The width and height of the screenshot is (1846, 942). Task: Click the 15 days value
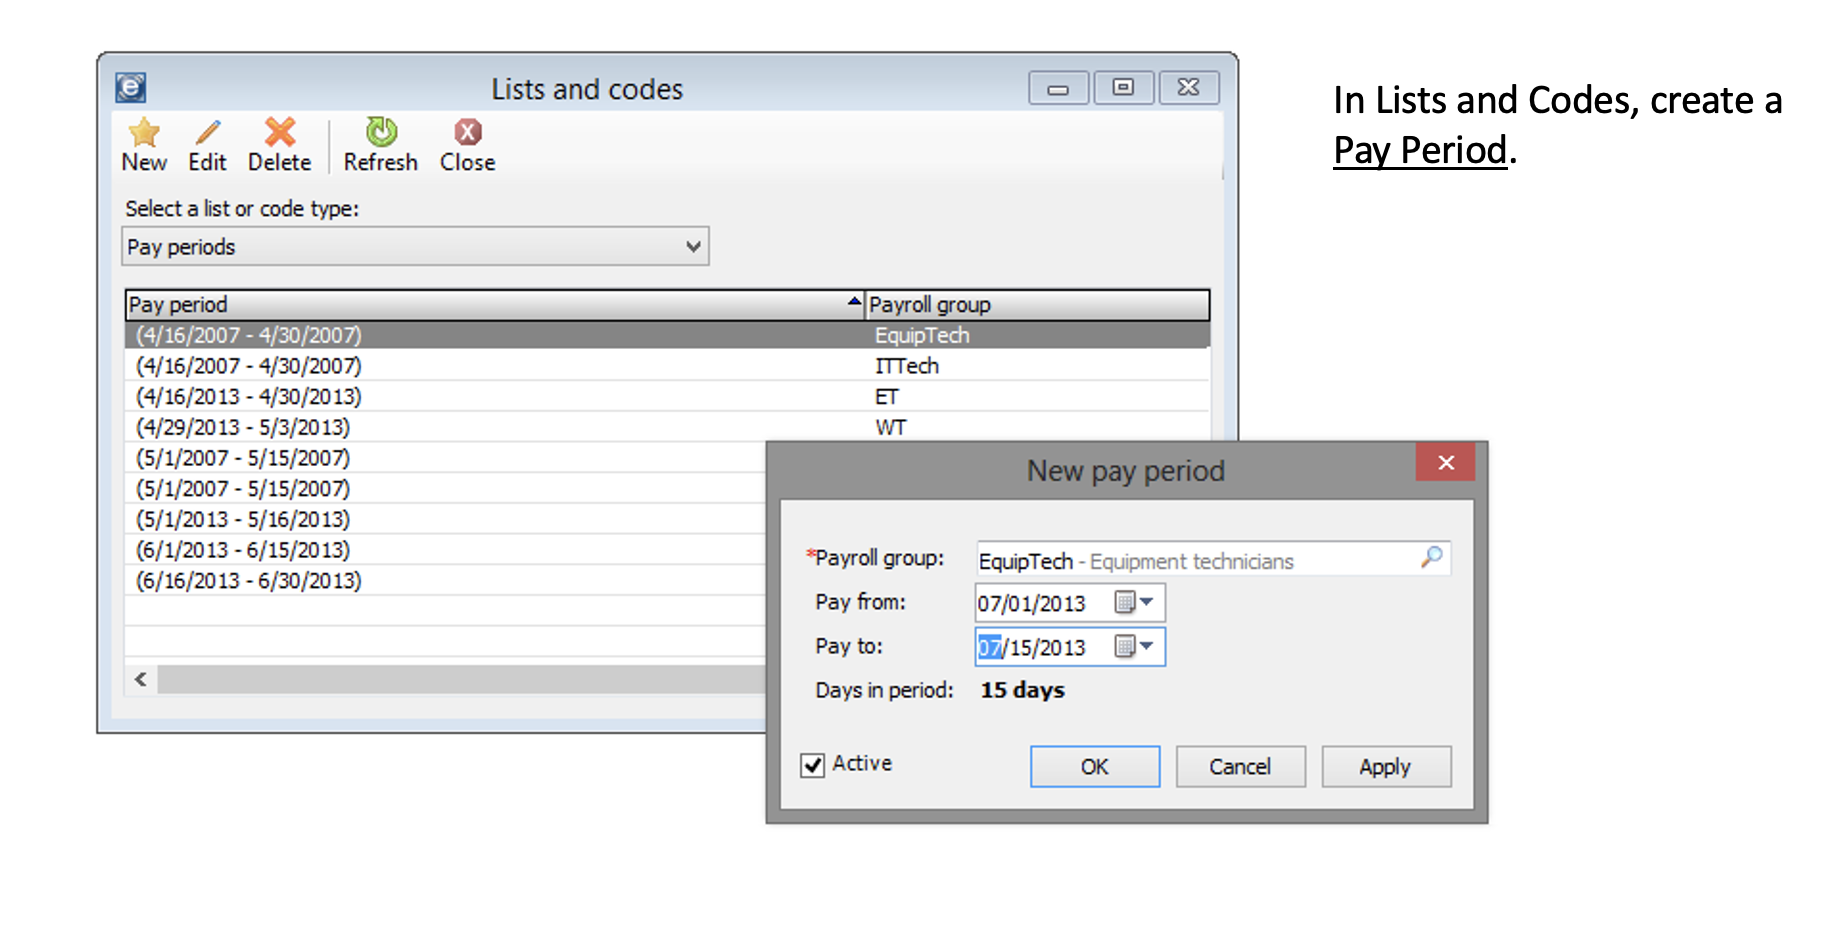pyautogui.click(x=1022, y=690)
